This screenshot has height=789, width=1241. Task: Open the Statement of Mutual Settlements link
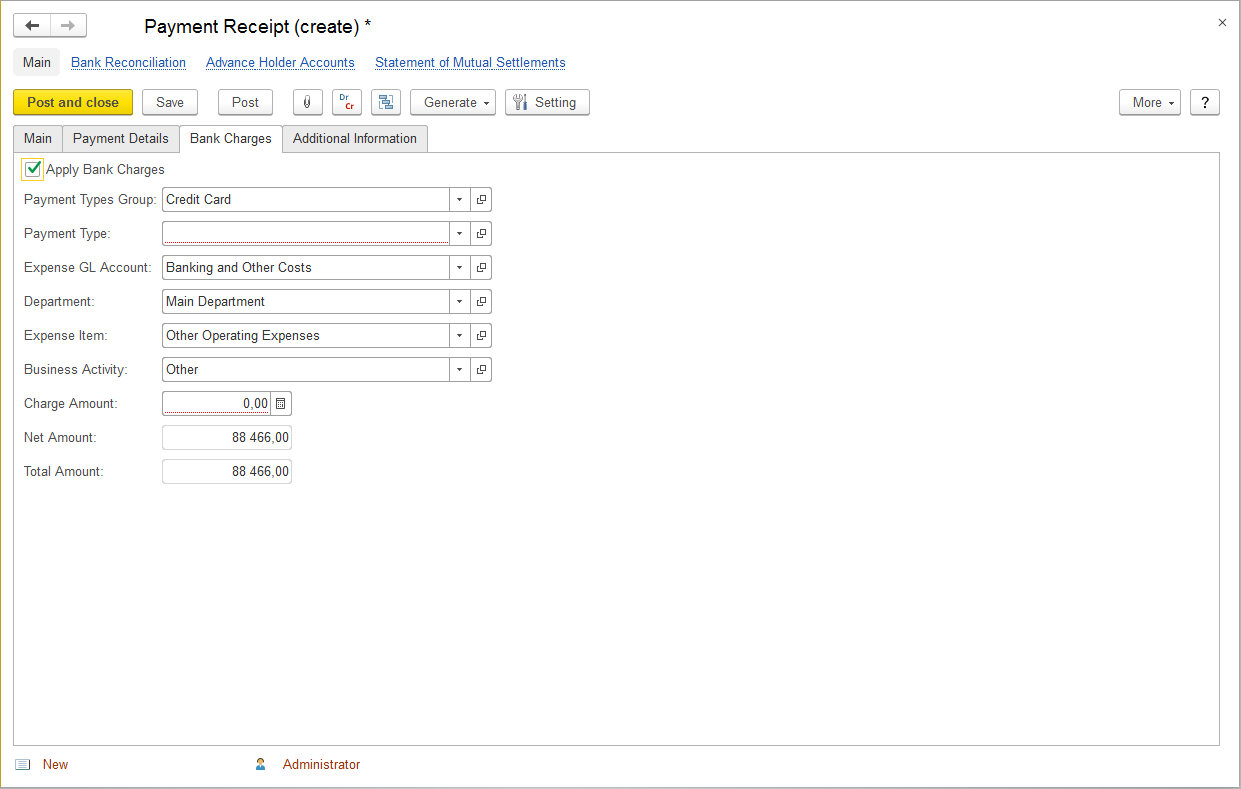(470, 63)
